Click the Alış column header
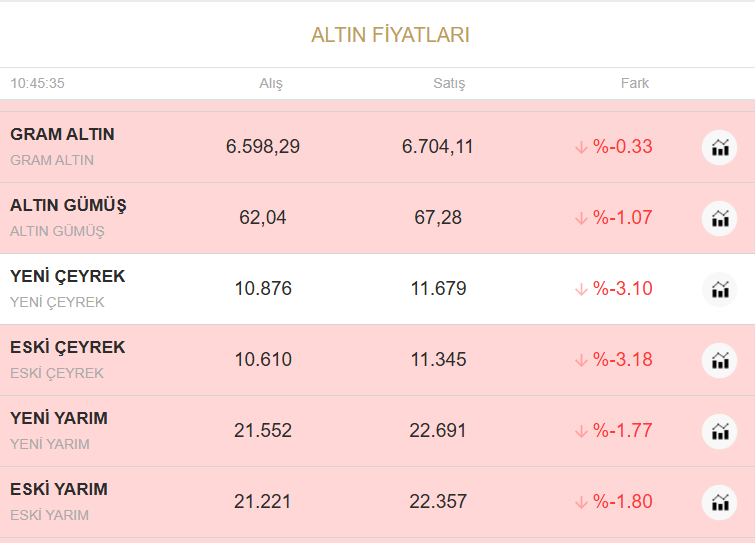This screenshot has width=755, height=543. (x=271, y=83)
